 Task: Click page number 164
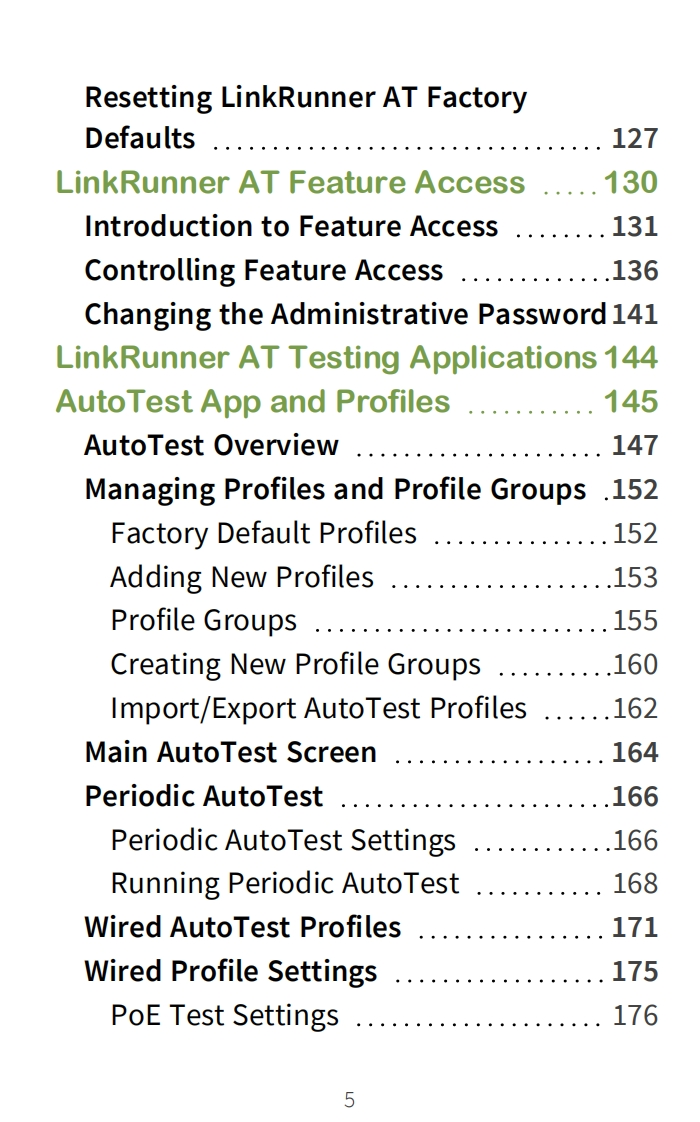634,753
